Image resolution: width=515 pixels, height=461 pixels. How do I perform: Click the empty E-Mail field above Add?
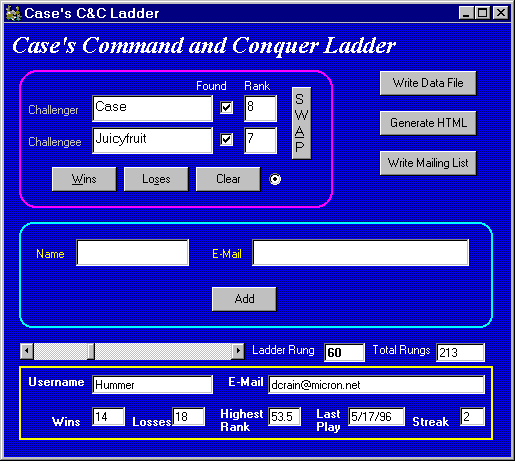tap(360, 252)
